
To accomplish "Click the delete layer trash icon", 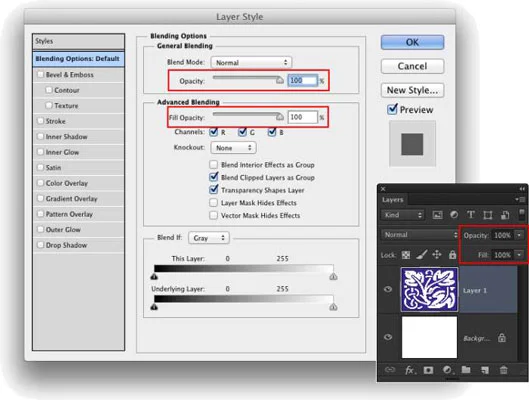I will pos(503,370).
